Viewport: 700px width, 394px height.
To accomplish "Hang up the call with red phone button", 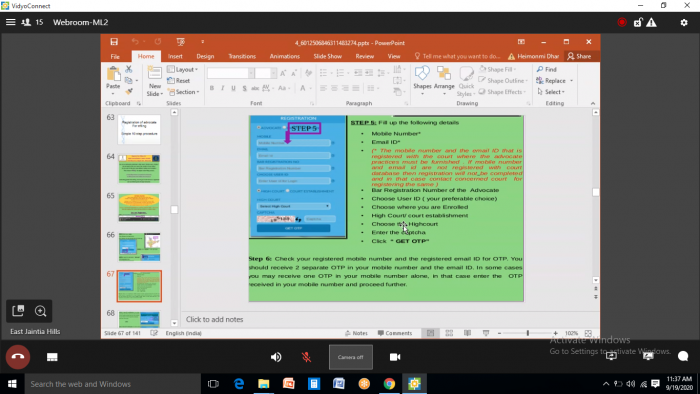I will [x=18, y=357].
